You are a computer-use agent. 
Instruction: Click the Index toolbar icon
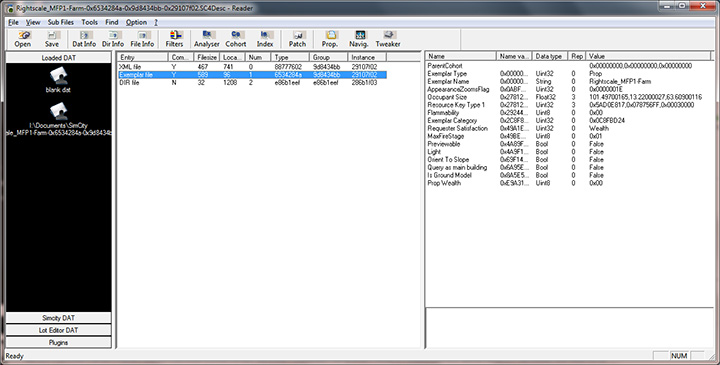pos(265,39)
